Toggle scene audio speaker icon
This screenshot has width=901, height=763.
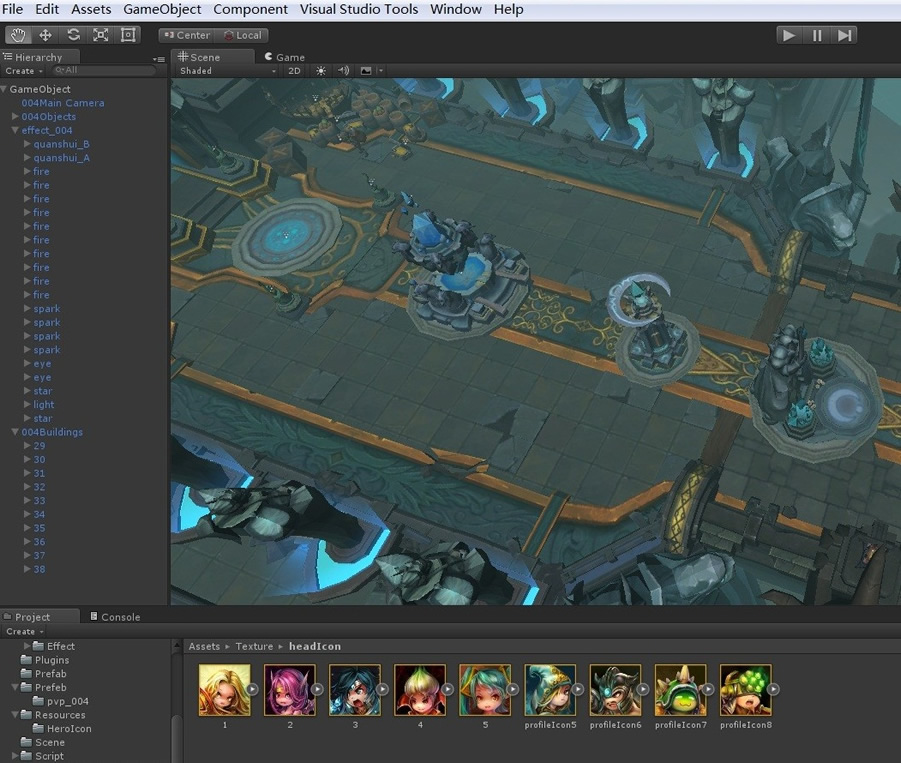(343, 71)
